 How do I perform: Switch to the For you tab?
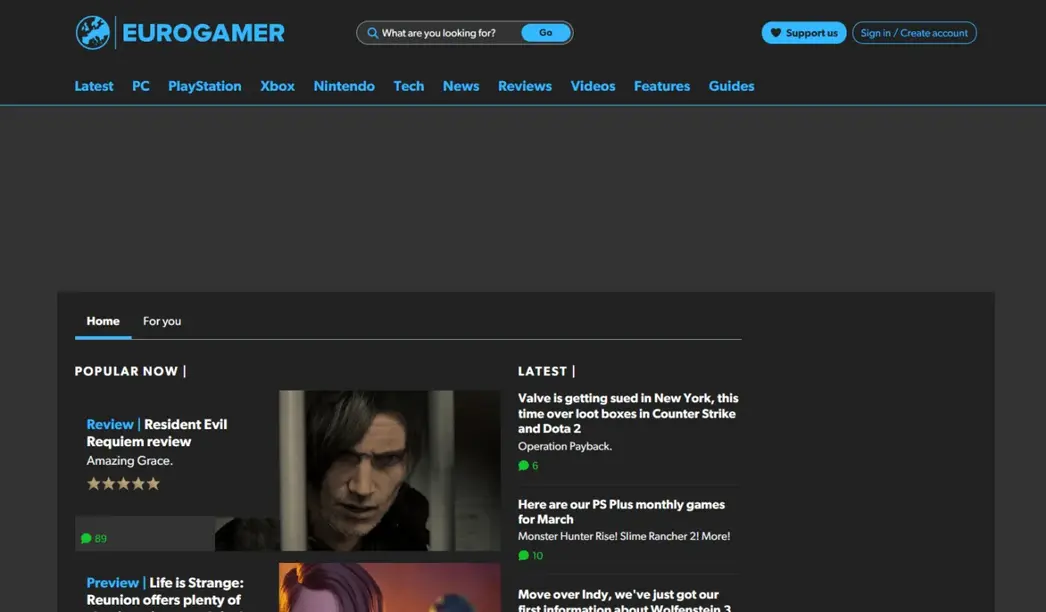pos(162,321)
